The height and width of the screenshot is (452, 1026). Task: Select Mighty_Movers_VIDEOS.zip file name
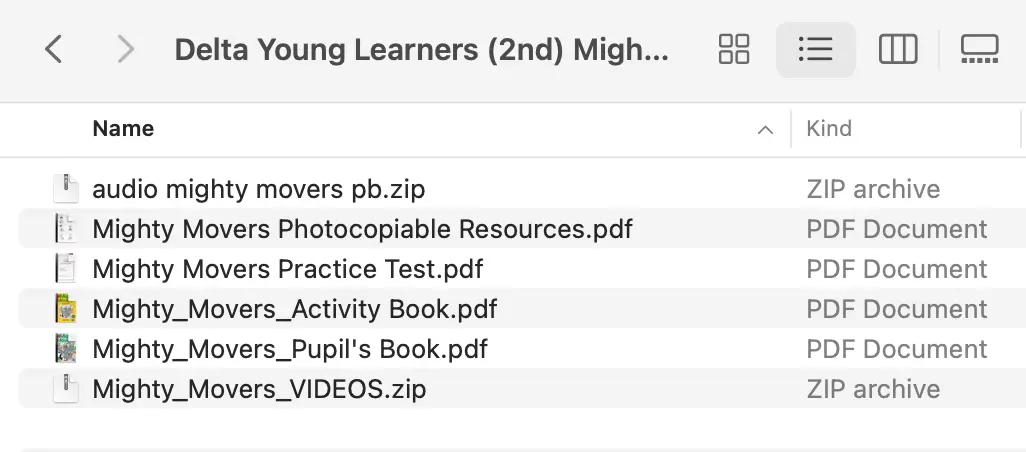(259, 389)
